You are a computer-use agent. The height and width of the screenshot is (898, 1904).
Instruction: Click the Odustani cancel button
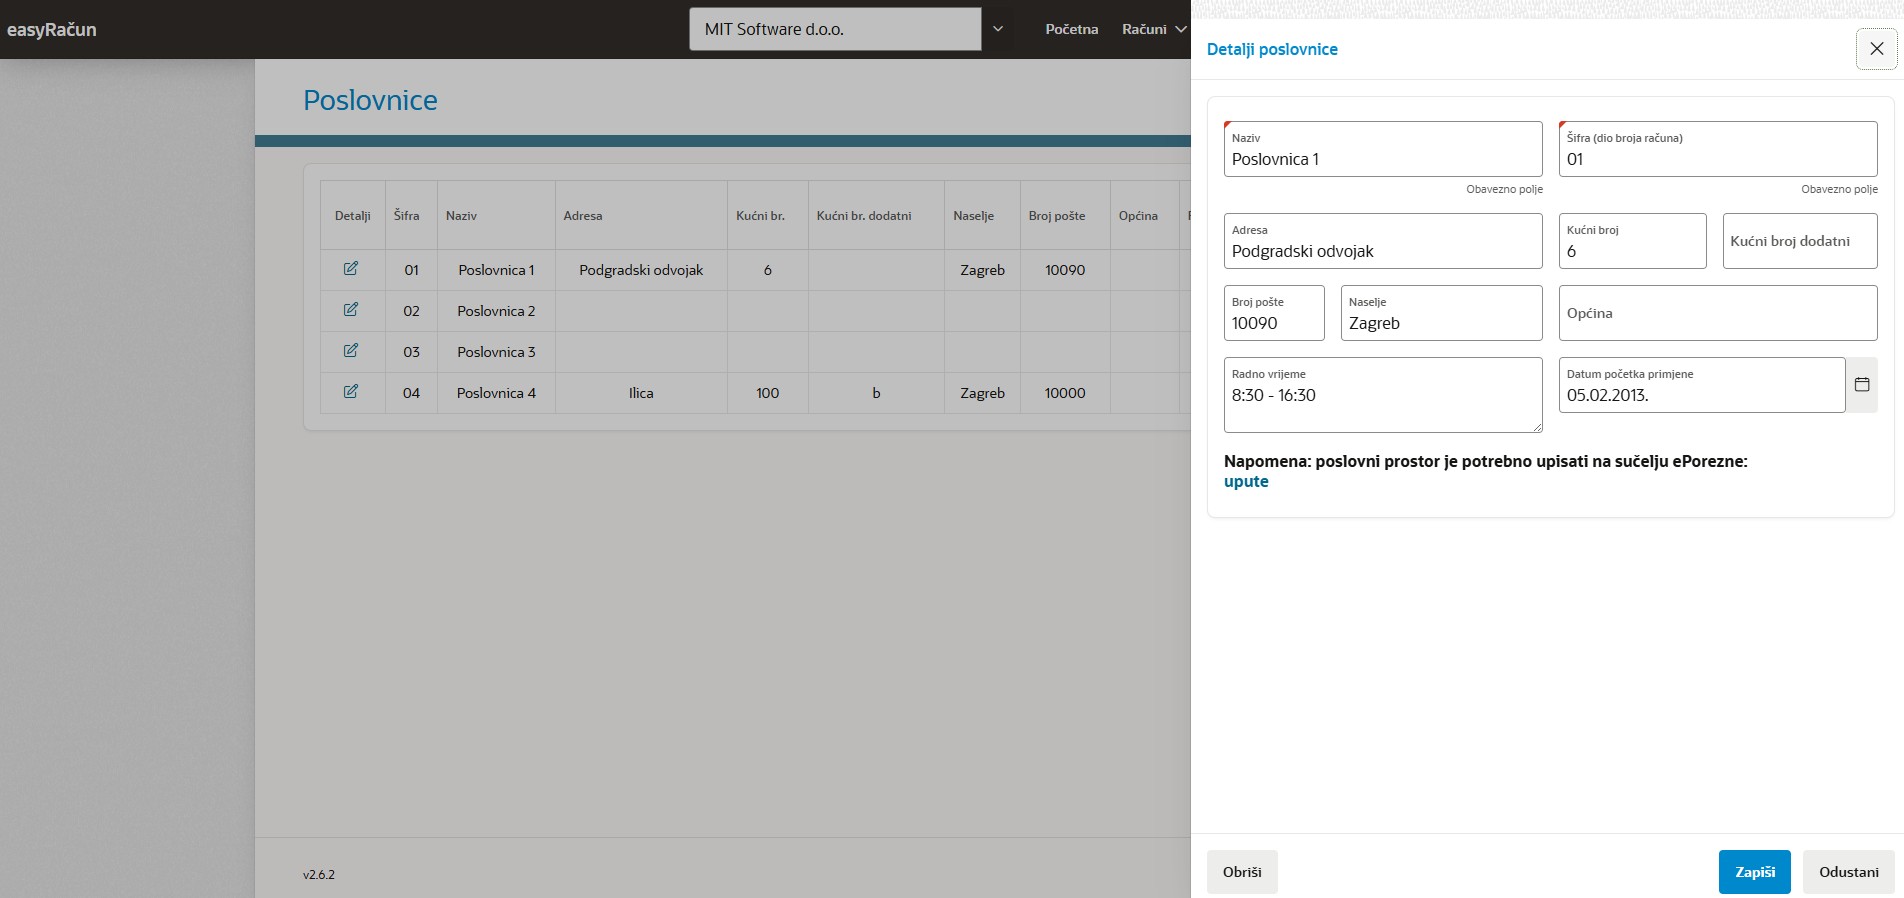1848,872
